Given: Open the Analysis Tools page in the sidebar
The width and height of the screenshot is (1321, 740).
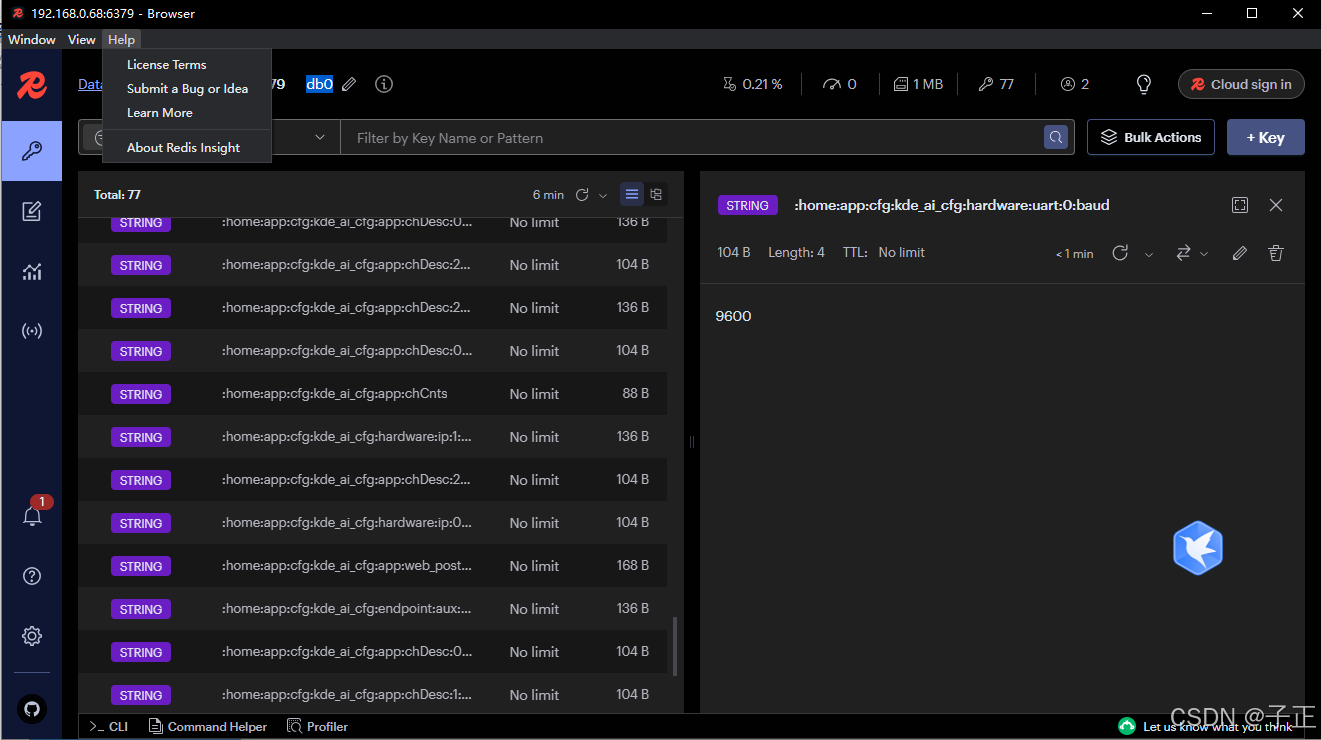Looking at the screenshot, I should 32,271.
